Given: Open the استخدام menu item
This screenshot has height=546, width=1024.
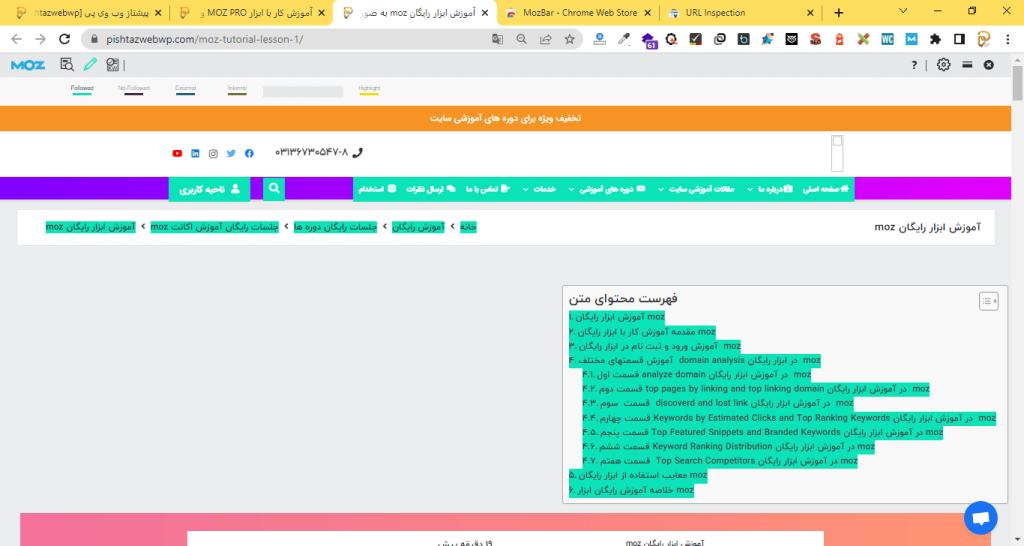Looking at the screenshot, I should click(377, 189).
